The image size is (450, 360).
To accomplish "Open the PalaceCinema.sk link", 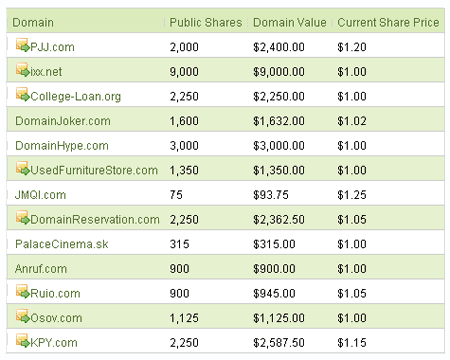I will coord(62,244).
